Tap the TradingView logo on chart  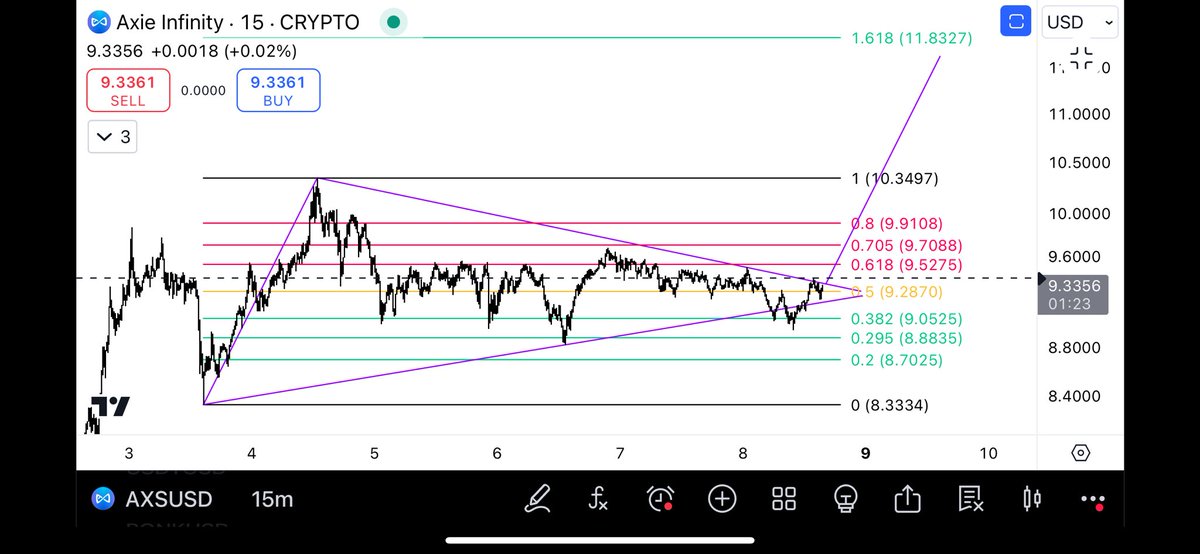click(110, 407)
